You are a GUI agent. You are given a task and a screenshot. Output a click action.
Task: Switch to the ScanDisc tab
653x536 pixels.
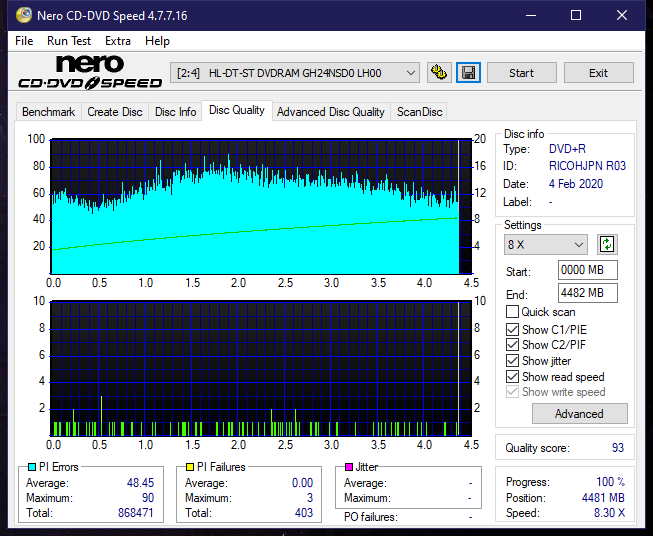[419, 112]
